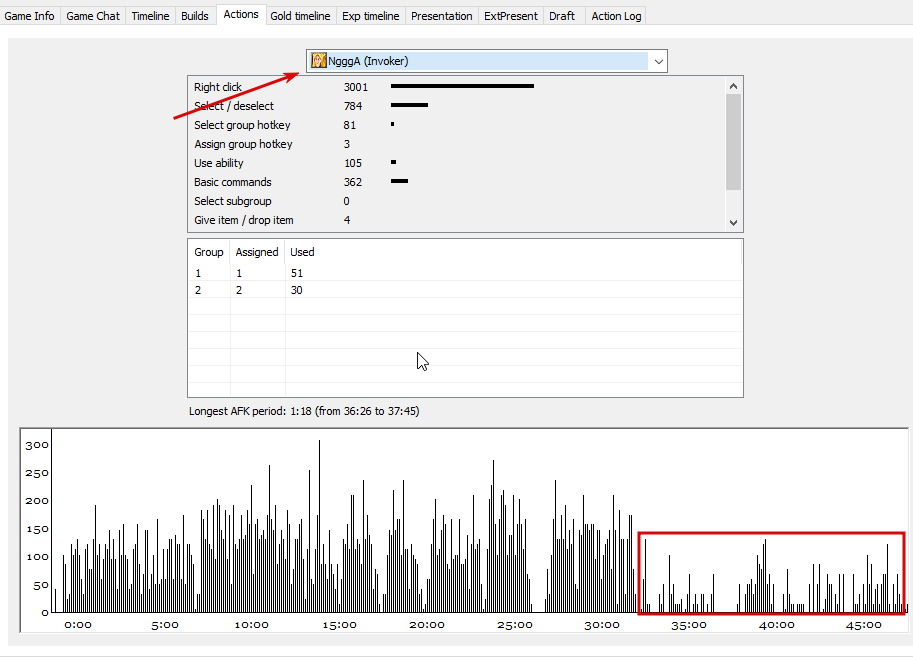Switch to the Timeline tab
Viewport: 913px width, 657px height.
pyautogui.click(x=150, y=16)
